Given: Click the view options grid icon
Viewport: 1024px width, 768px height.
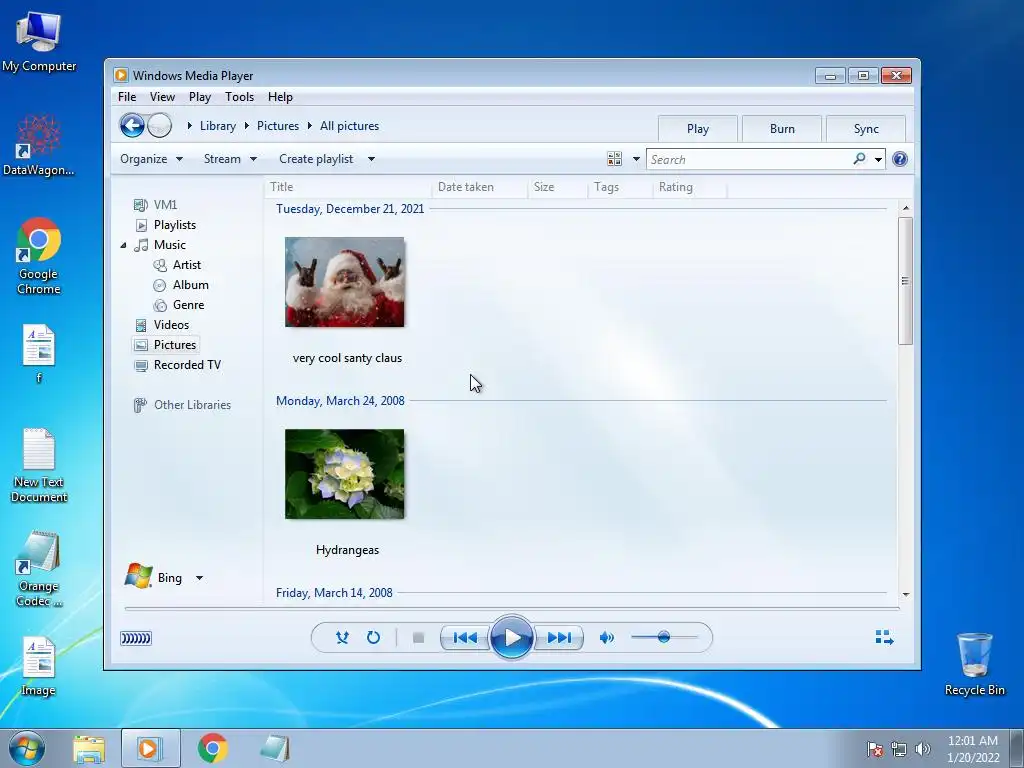Looking at the screenshot, I should 614,159.
